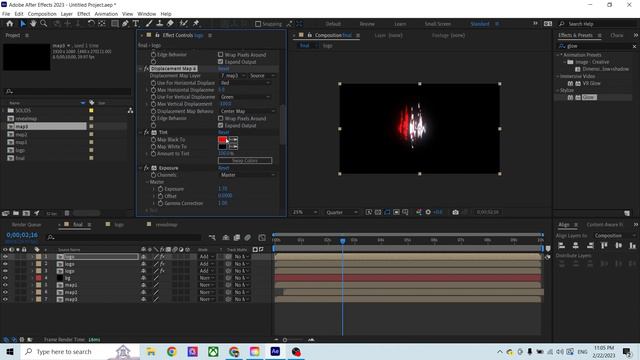
Task: Open Exposure Channels Master dropdown
Action: coord(247,175)
